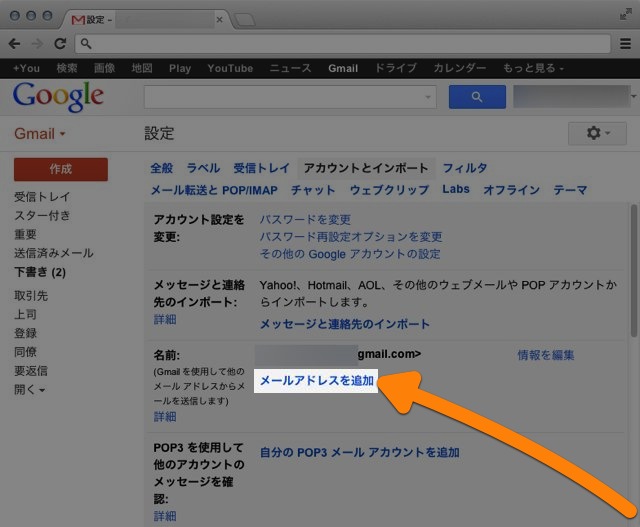Switch to the テーマ settings tab
The image size is (640, 527).
pyautogui.click(x=570, y=190)
